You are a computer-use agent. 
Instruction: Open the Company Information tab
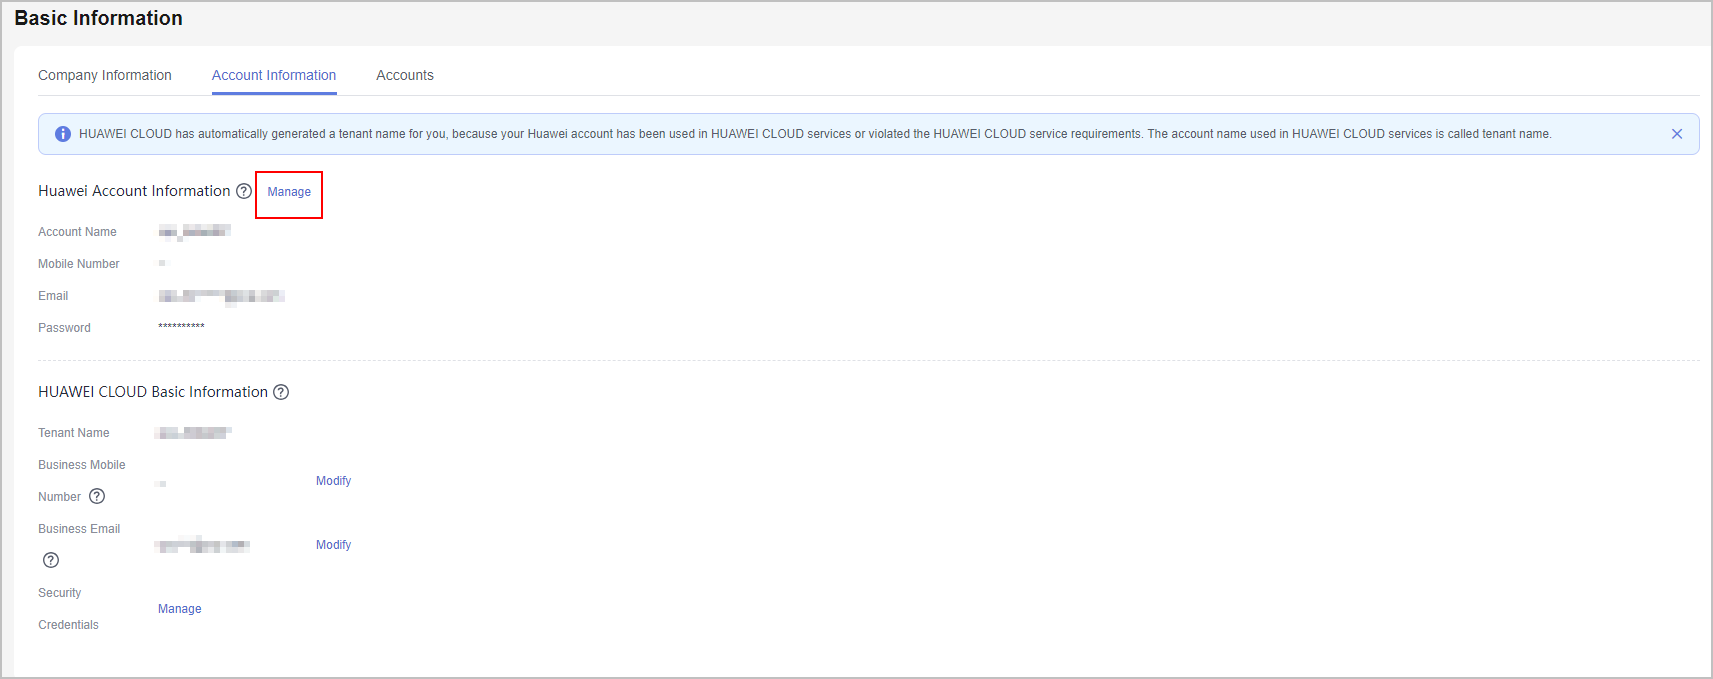pos(105,75)
